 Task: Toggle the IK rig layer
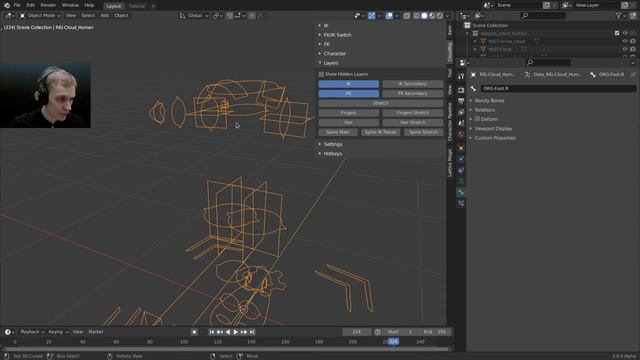click(349, 84)
